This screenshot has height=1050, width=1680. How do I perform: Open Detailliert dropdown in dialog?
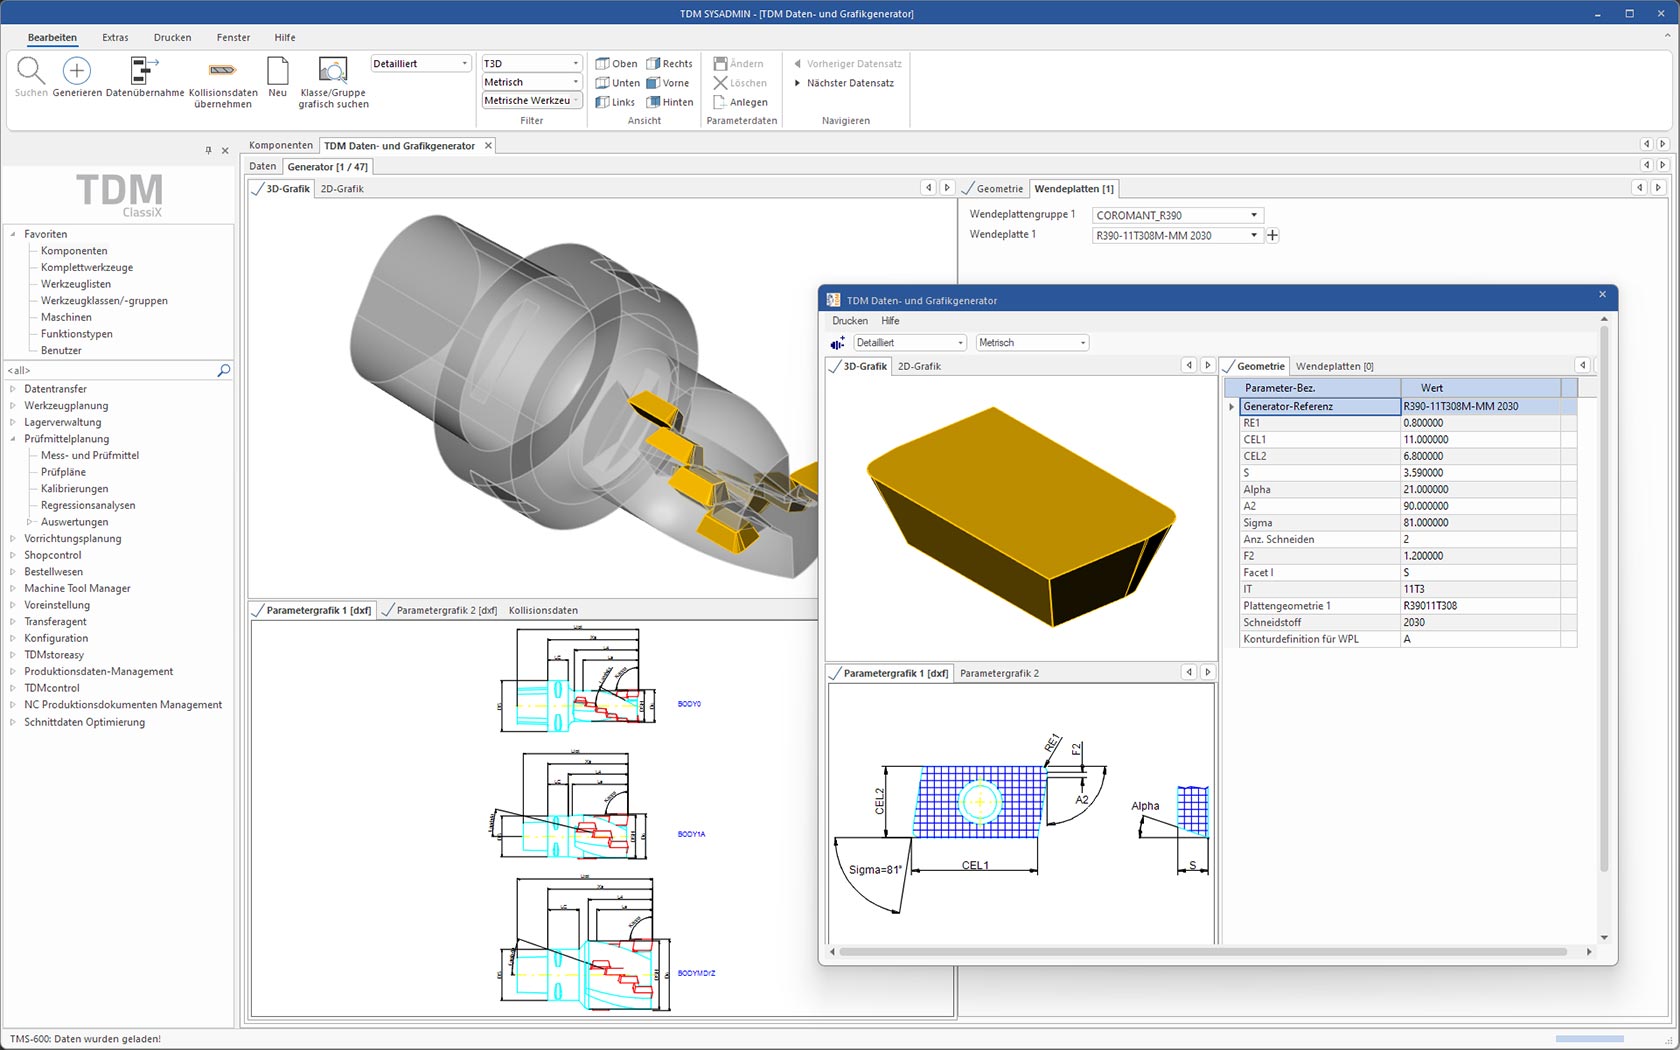click(960, 343)
